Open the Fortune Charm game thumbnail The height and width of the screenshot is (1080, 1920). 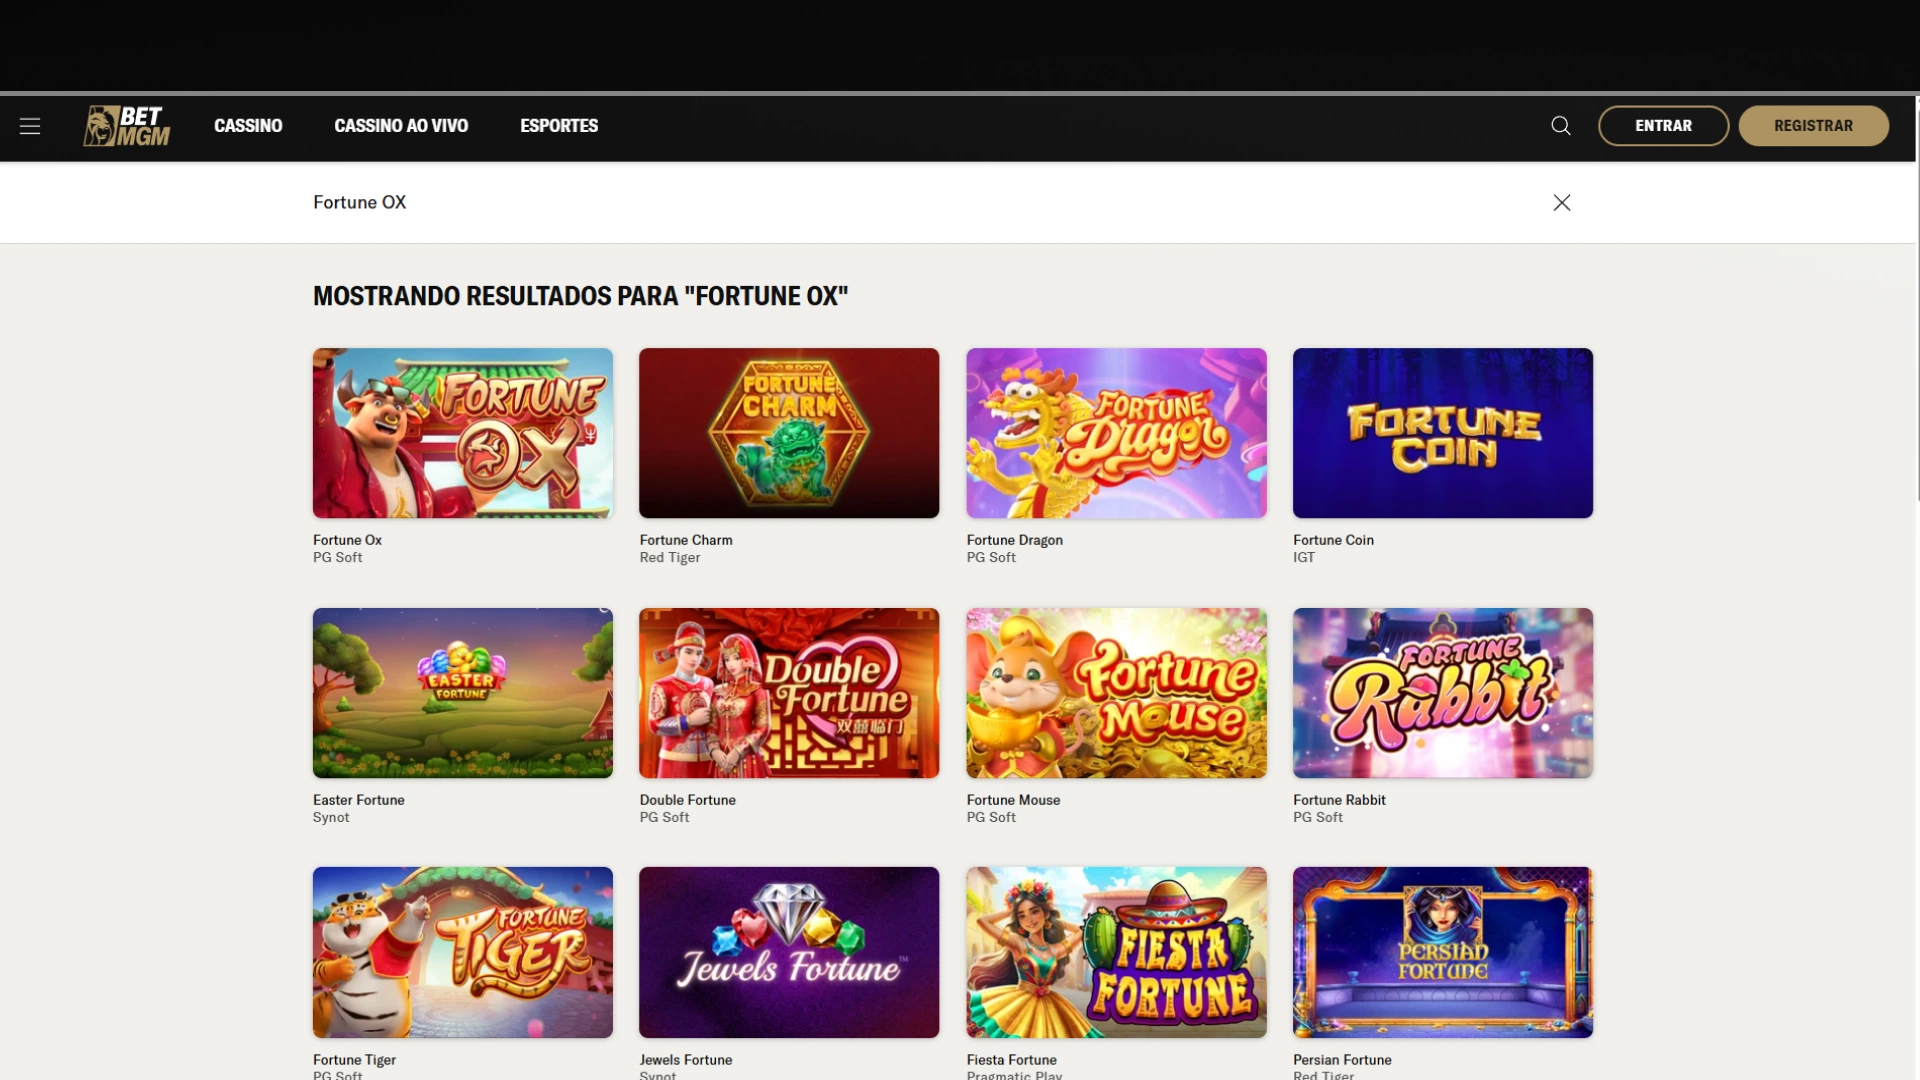[x=789, y=433]
